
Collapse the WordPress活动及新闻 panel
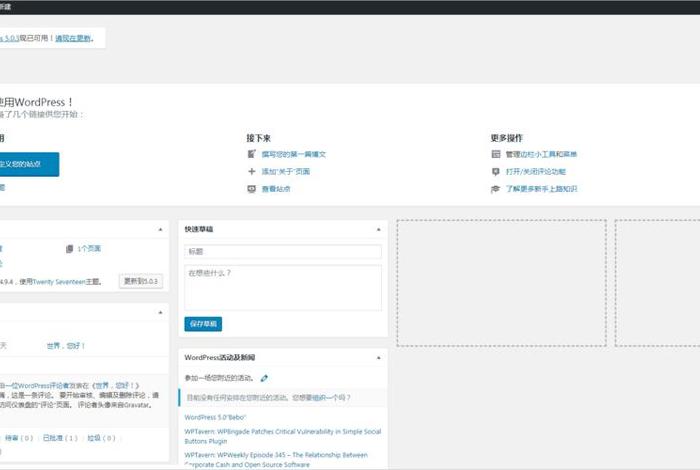tap(379, 358)
